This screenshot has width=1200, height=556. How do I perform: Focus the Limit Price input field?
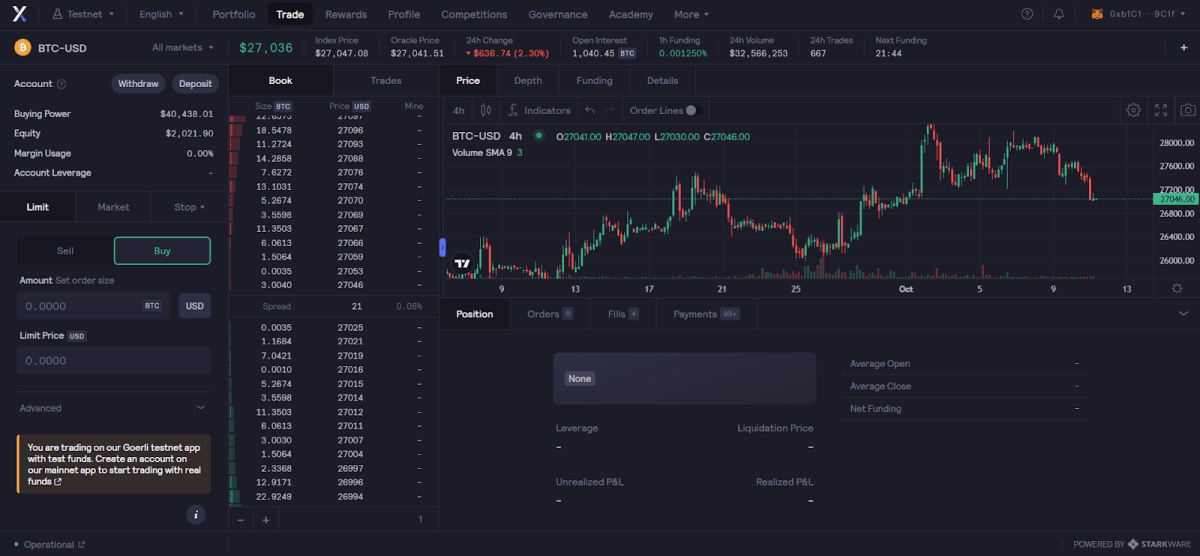pyautogui.click(x=115, y=361)
